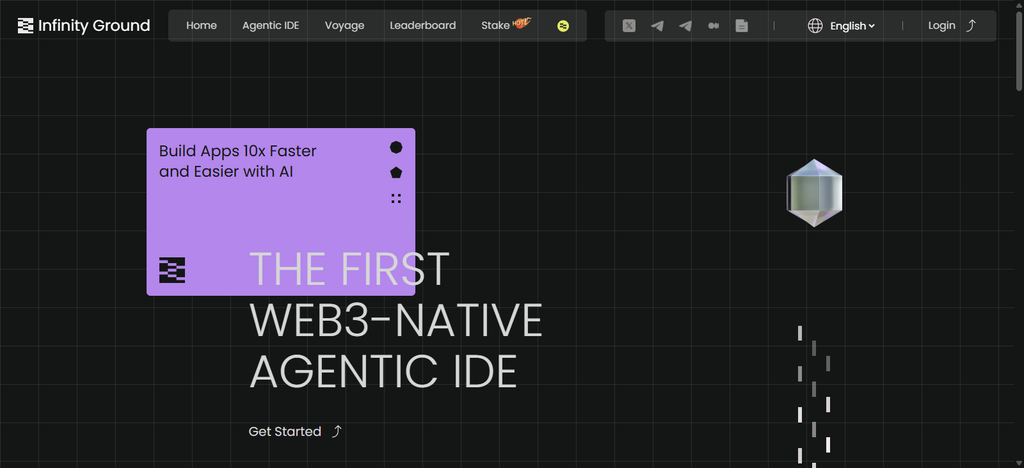The height and width of the screenshot is (468, 1024).
Task: Open the English language dropdown
Action: tap(852, 26)
